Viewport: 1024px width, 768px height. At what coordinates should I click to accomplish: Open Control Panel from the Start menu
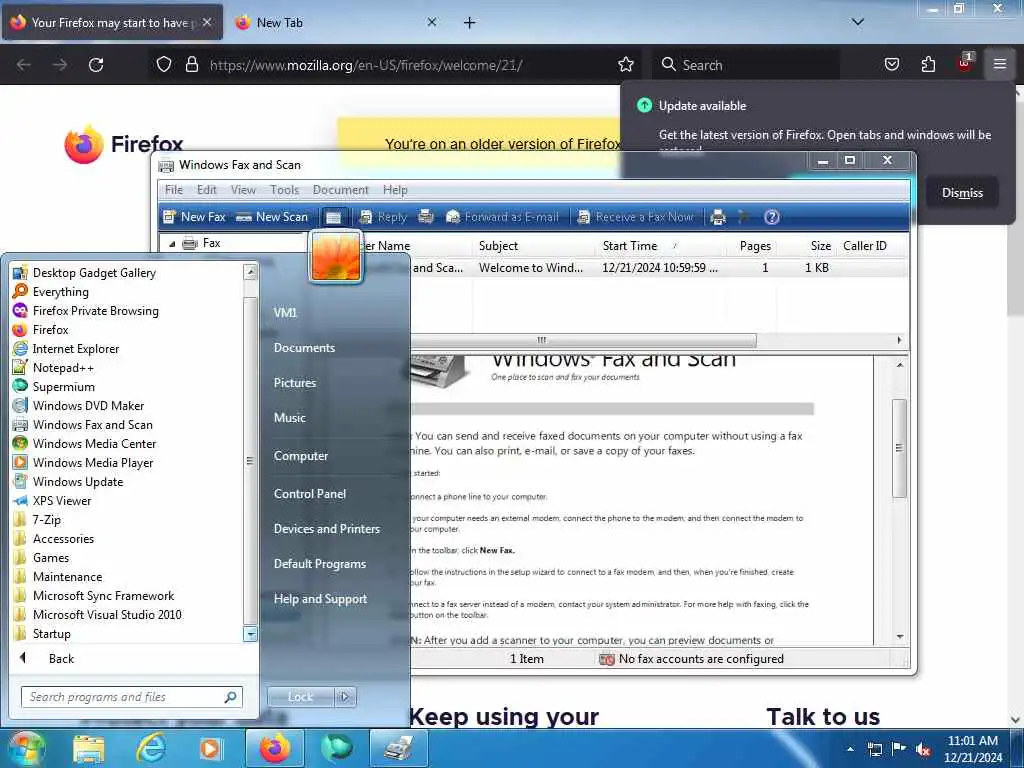310,494
